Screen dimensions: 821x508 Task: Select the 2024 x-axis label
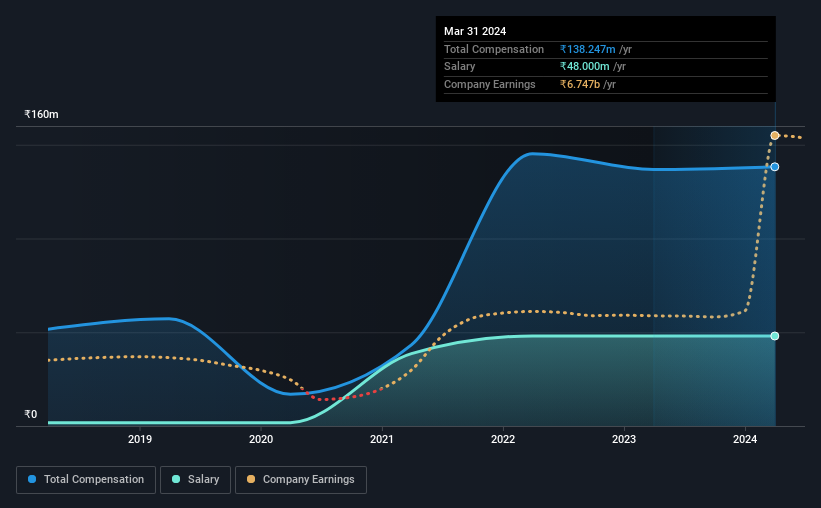(x=745, y=439)
